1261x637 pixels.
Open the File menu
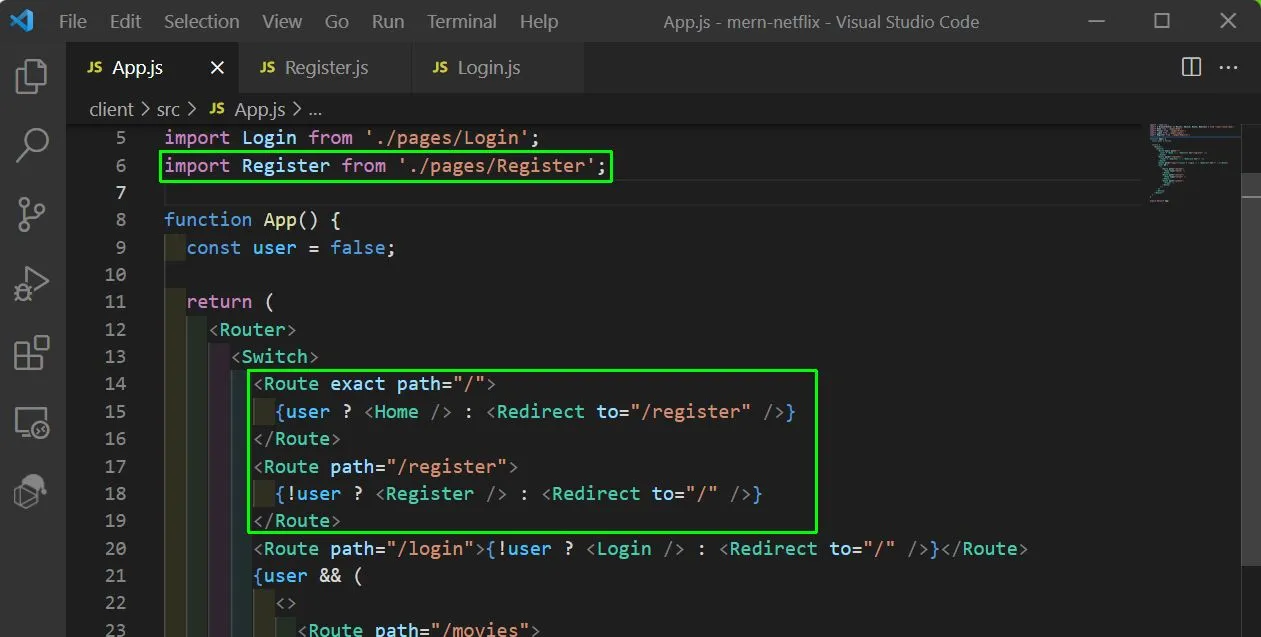pos(73,21)
